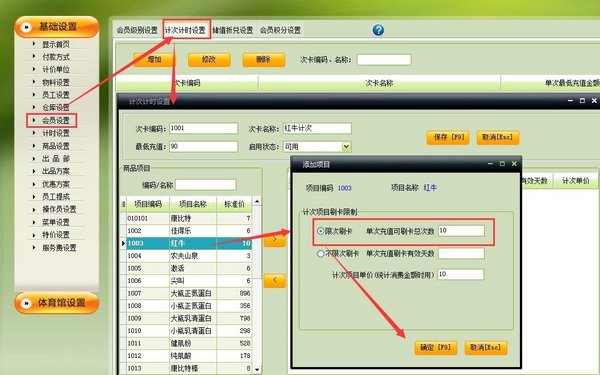The height and width of the screenshot is (375, 600).
Task: Open 优惠方案 in the sidebar
Action: (x=56, y=184)
